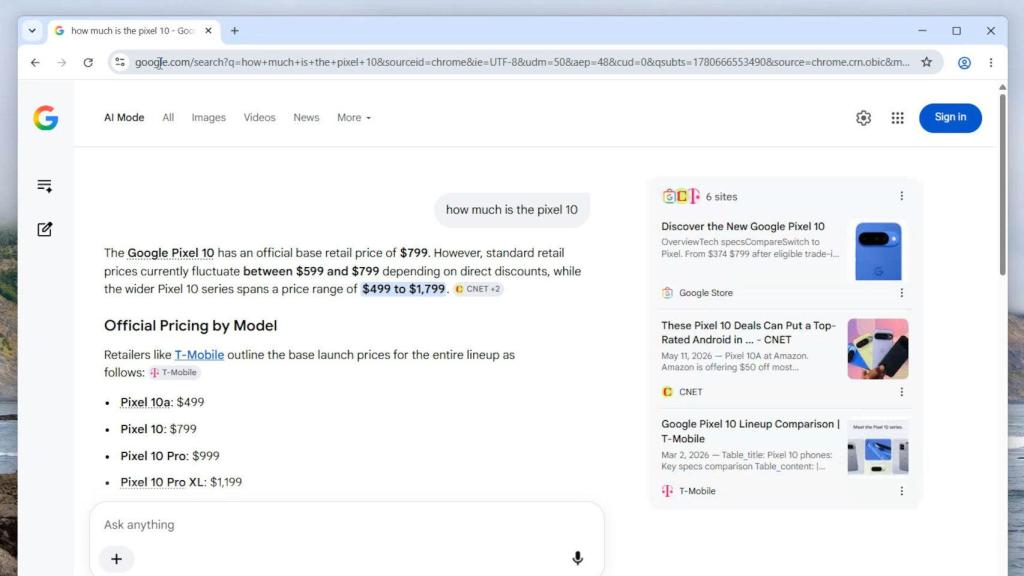
Task: Open options for Google Store source
Action: 901,293
